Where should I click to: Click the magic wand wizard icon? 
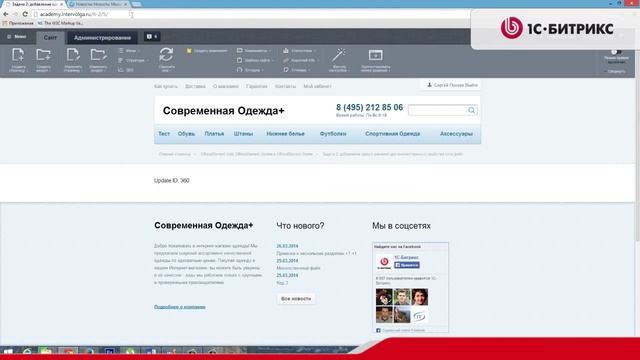pyautogui.click(x=339, y=55)
